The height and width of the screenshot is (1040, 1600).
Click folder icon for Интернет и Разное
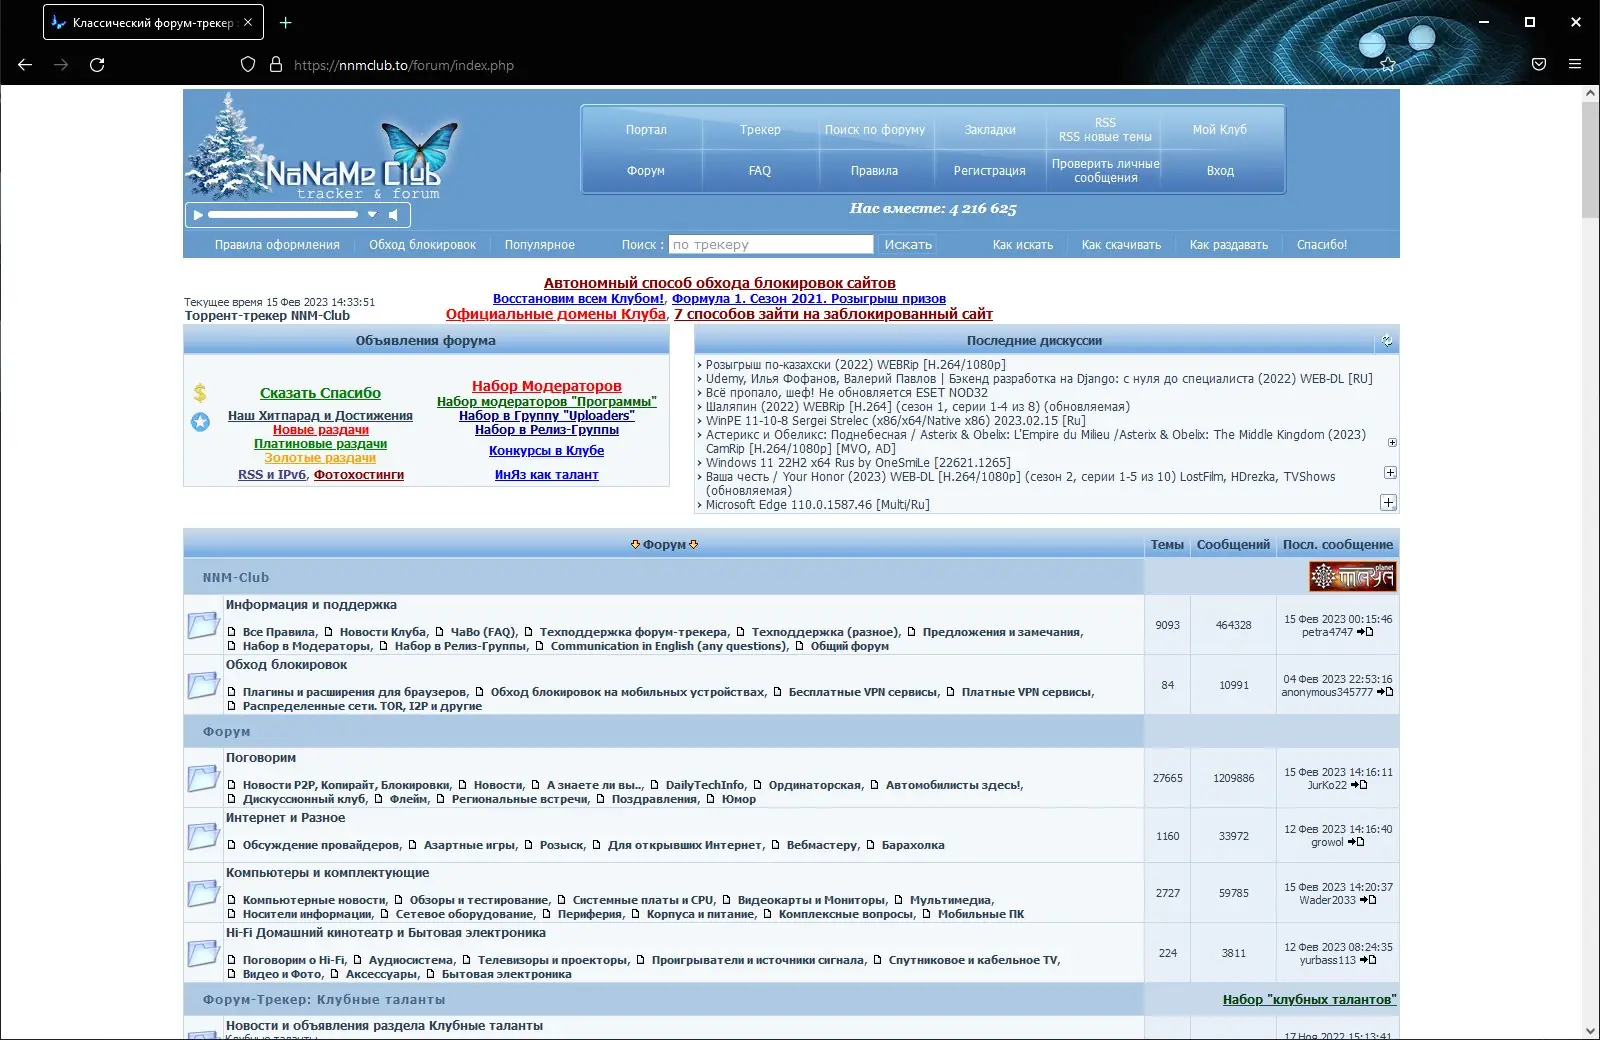[x=203, y=836]
